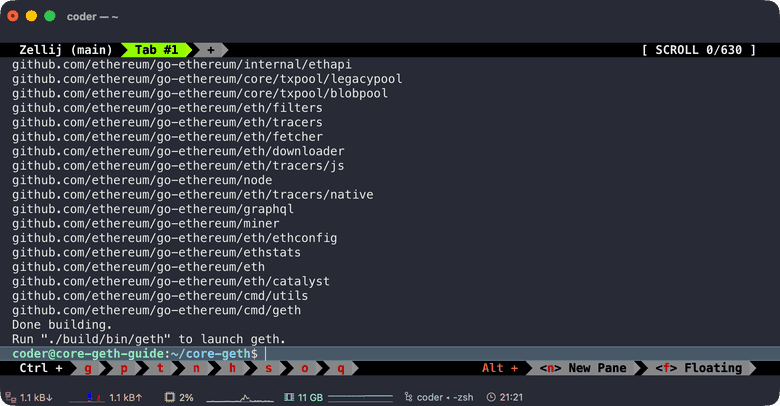
Task: Click the 21:21 time display
Action: [x=511, y=398]
